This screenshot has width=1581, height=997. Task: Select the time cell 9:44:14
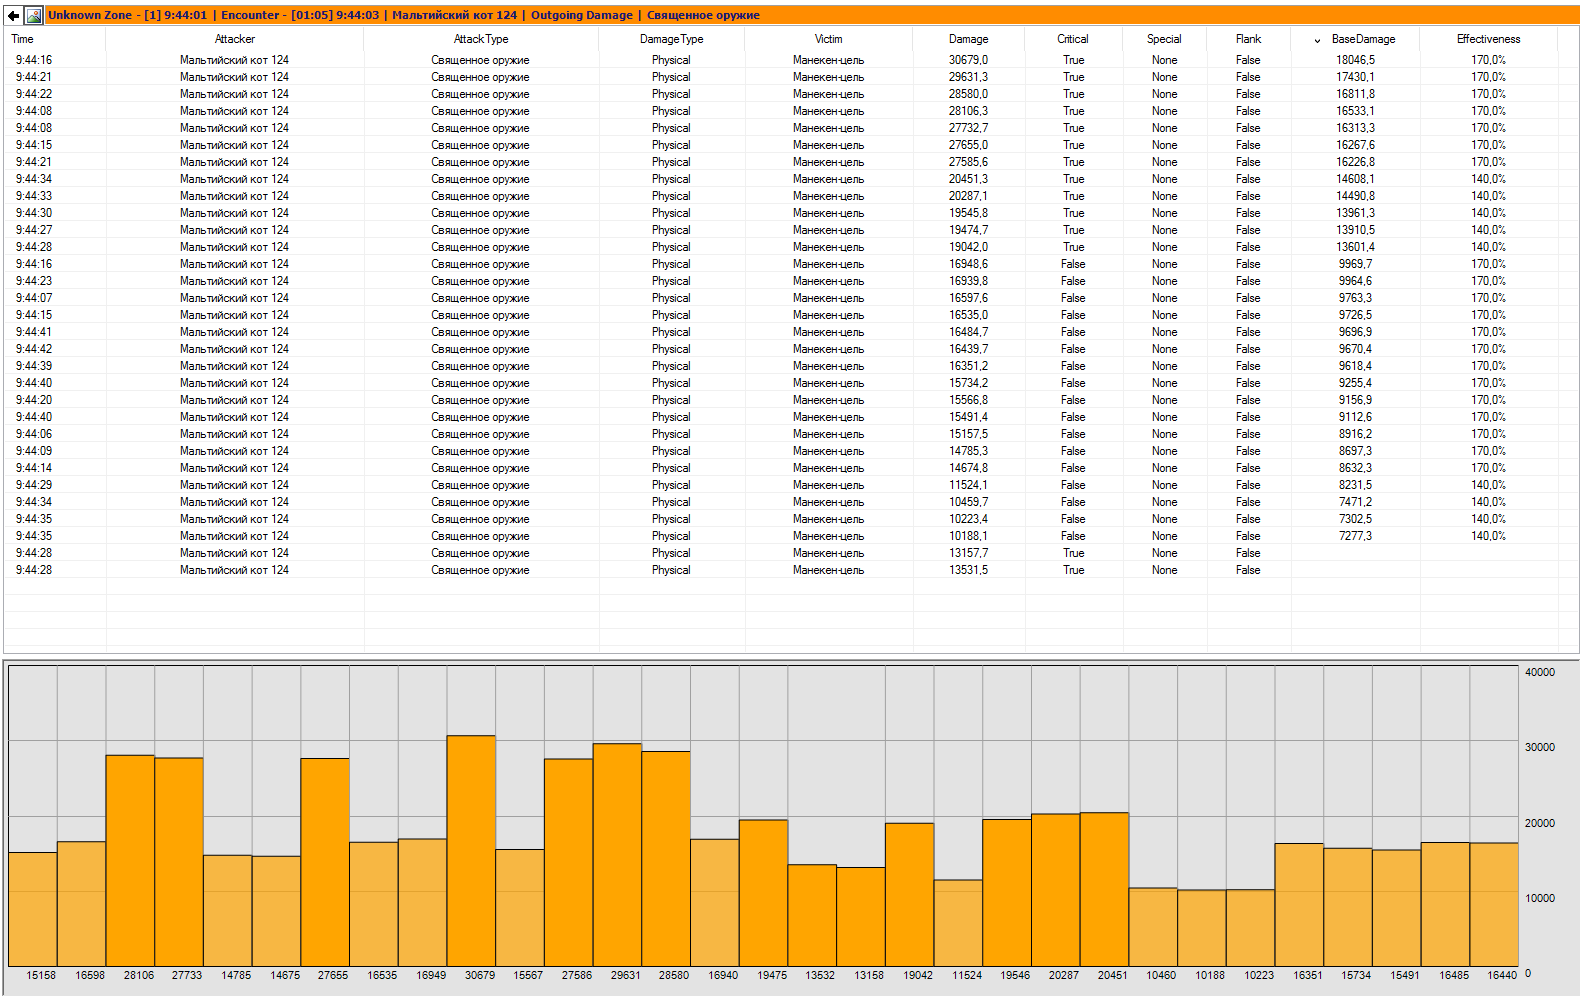[x=34, y=468]
